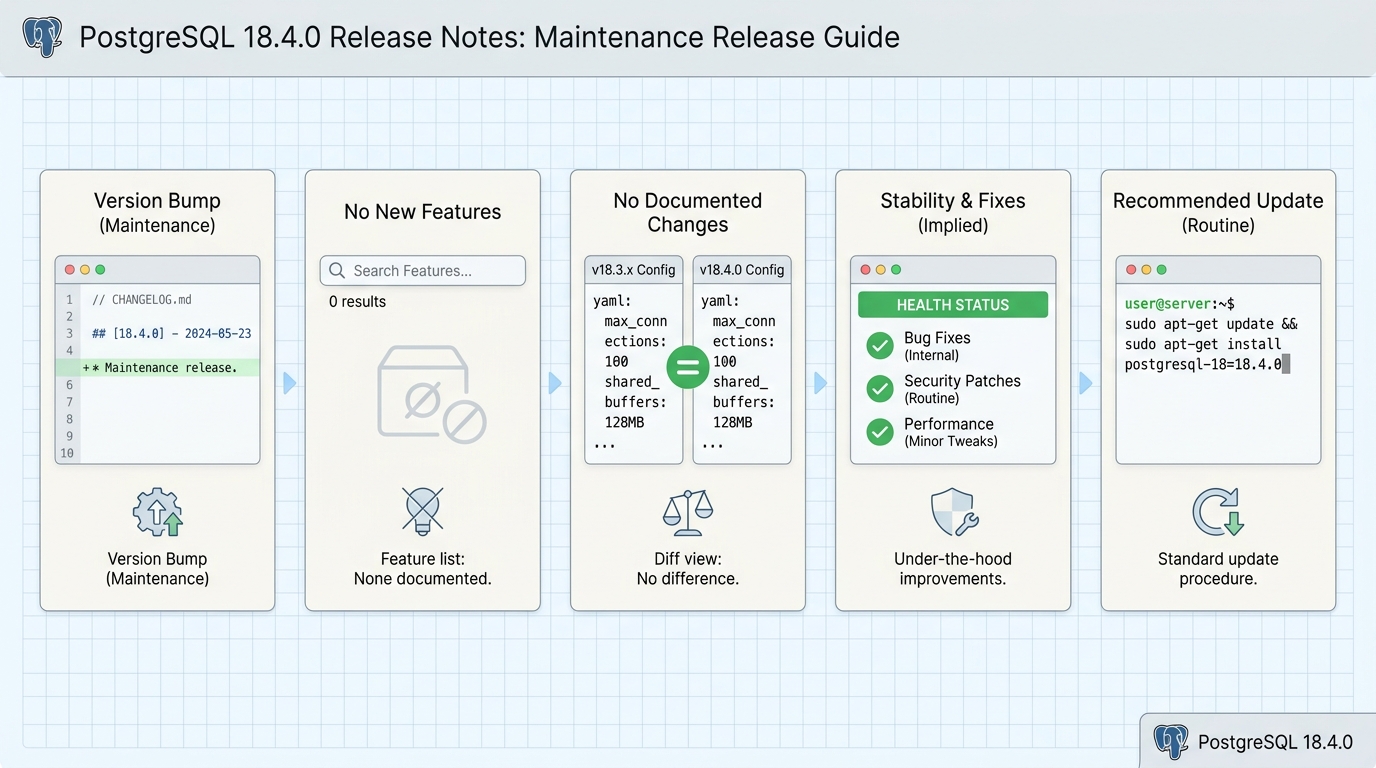This screenshot has height=768, width=1376.
Task: Click 'Diff view: No difference.' caption
Action: point(688,569)
